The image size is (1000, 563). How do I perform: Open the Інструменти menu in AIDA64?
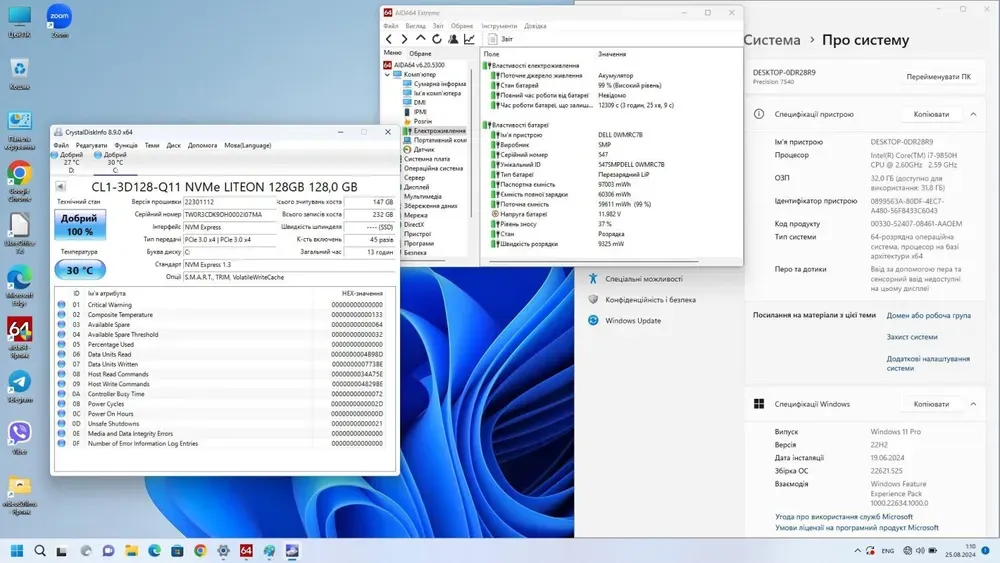(499, 26)
